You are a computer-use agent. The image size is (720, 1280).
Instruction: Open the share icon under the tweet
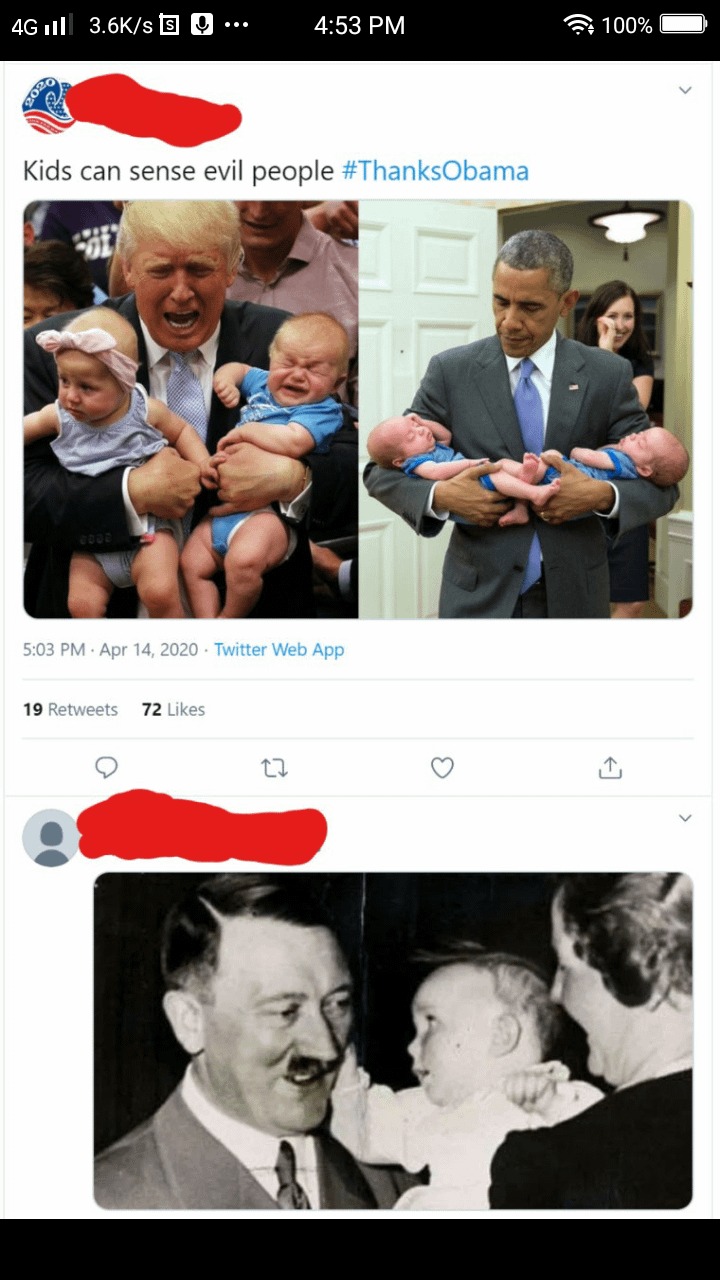tap(610, 767)
